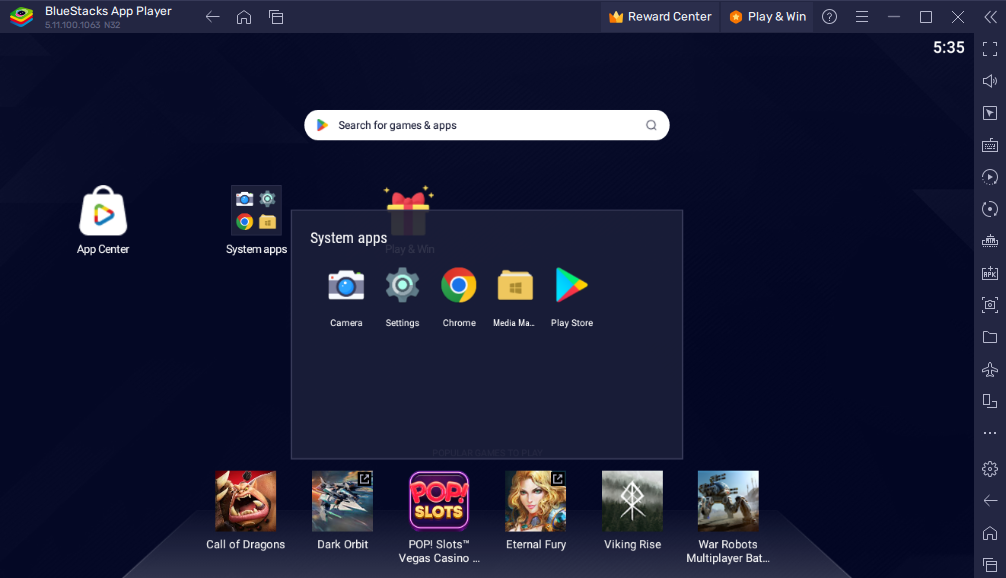The width and height of the screenshot is (1006, 578).
Task: Click the rotate screen icon in sidebar
Action: point(990,401)
